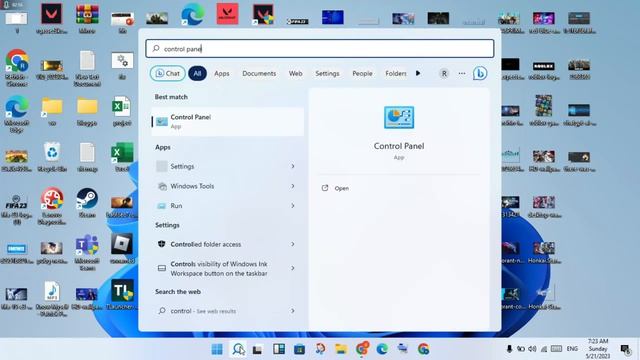Expand the Windows Ink Workspace setting chevron
The width and height of the screenshot is (640, 360).
coord(293,269)
